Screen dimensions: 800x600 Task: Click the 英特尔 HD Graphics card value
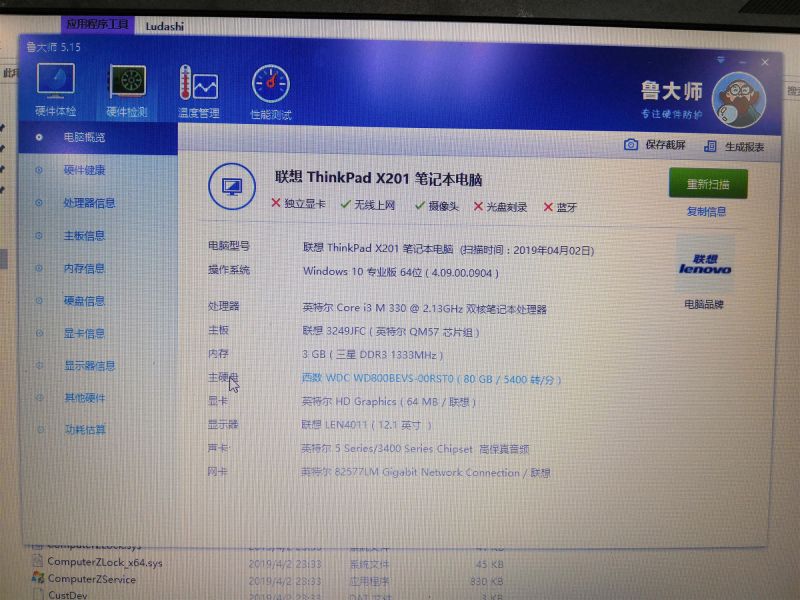pyautogui.click(x=389, y=402)
